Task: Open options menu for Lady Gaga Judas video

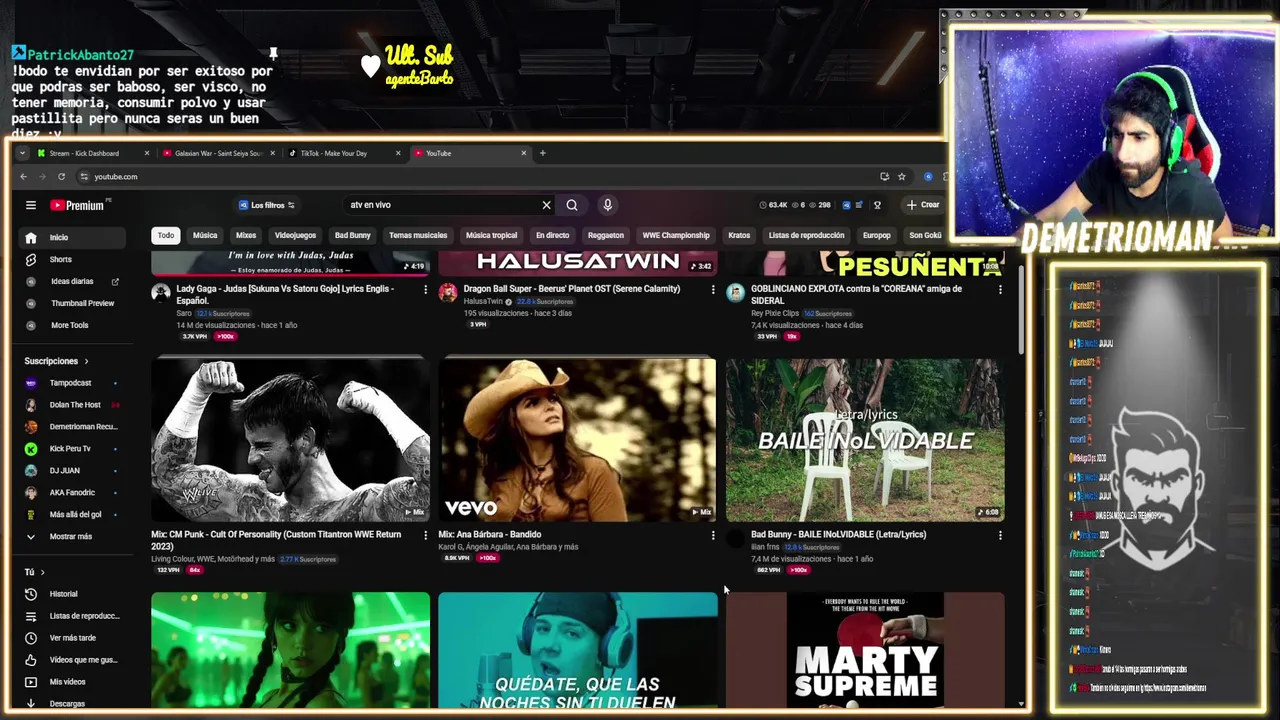Action: click(x=425, y=289)
